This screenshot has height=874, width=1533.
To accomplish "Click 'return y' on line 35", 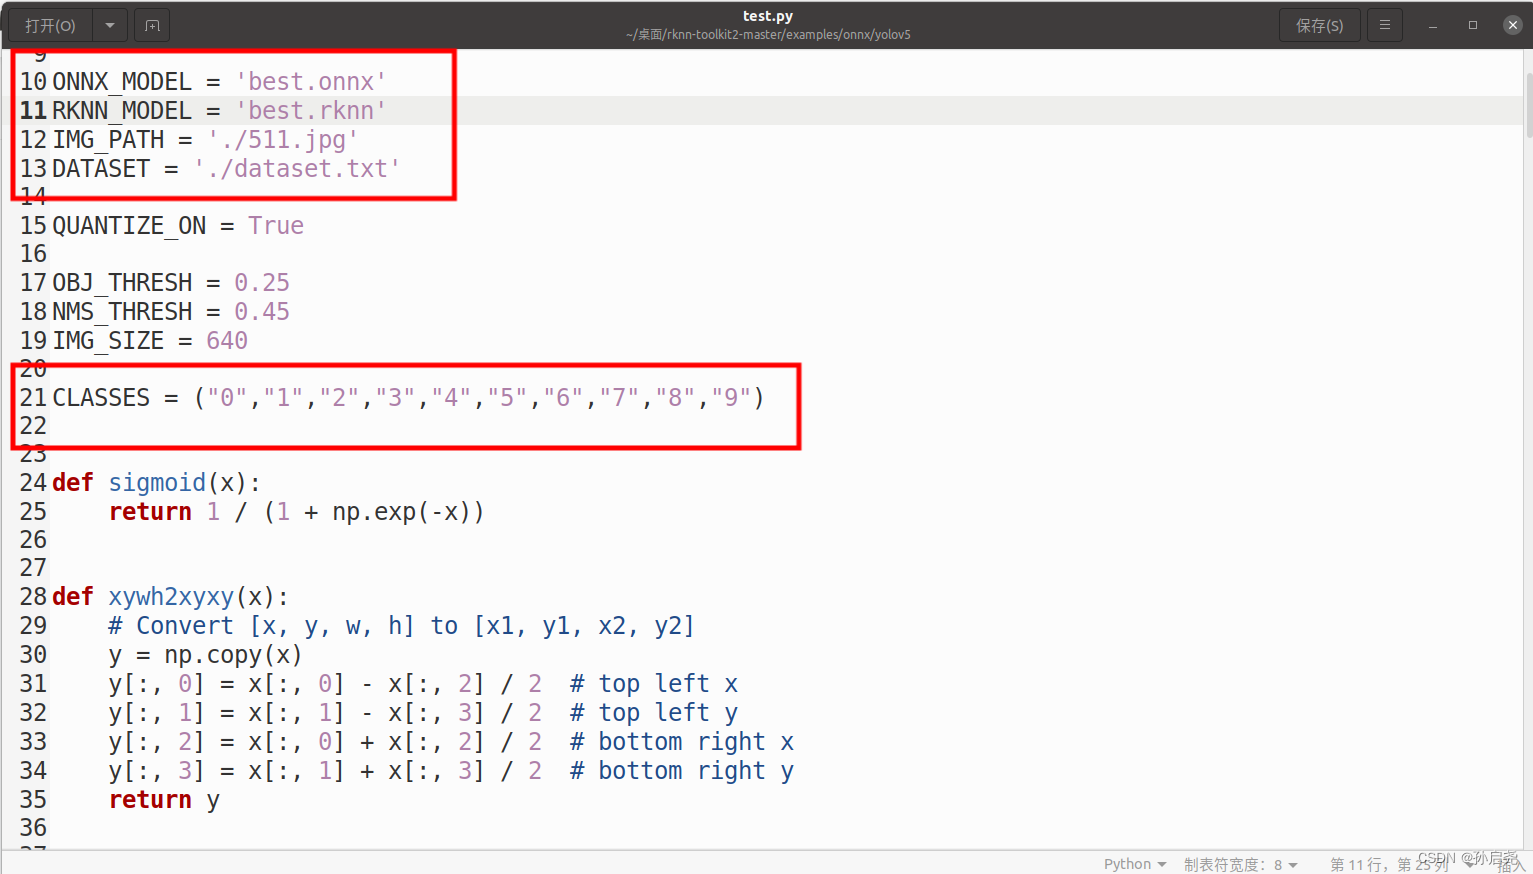I will pos(164,799).
